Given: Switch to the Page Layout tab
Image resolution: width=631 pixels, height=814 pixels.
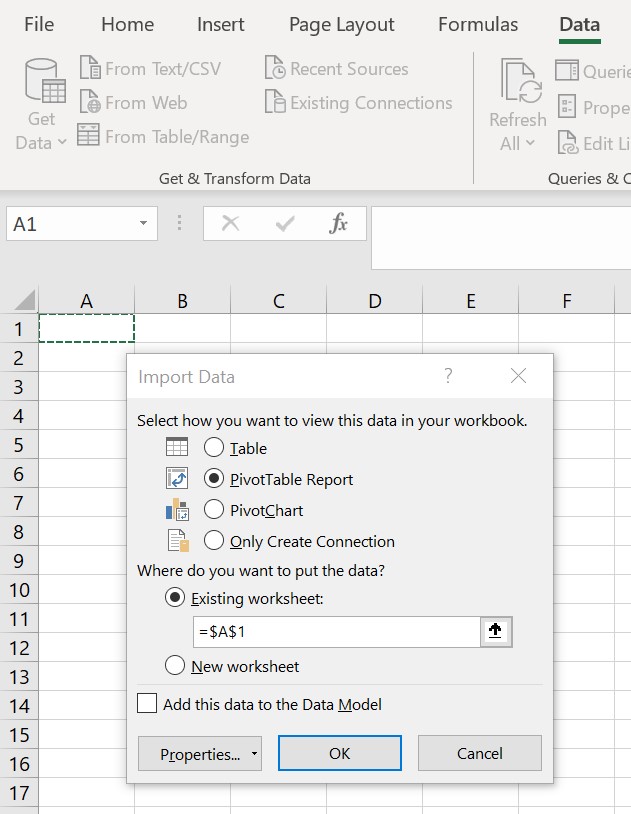Looking at the screenshot, I should tap(342, 25).
